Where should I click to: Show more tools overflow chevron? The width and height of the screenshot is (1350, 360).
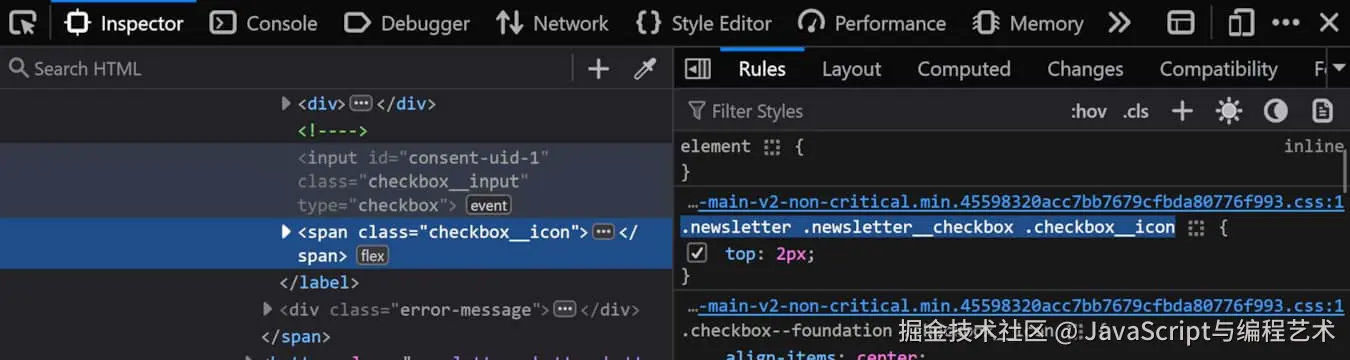1120,23
